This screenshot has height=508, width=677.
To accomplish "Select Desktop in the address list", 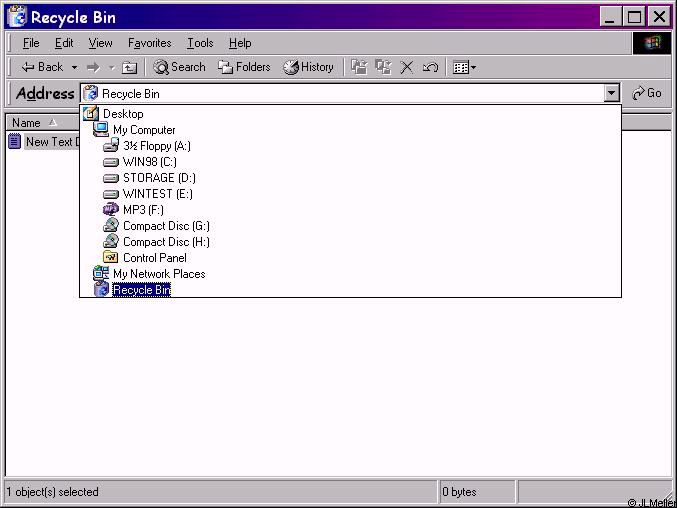I will pyautogui.click(x=123, y=114).
